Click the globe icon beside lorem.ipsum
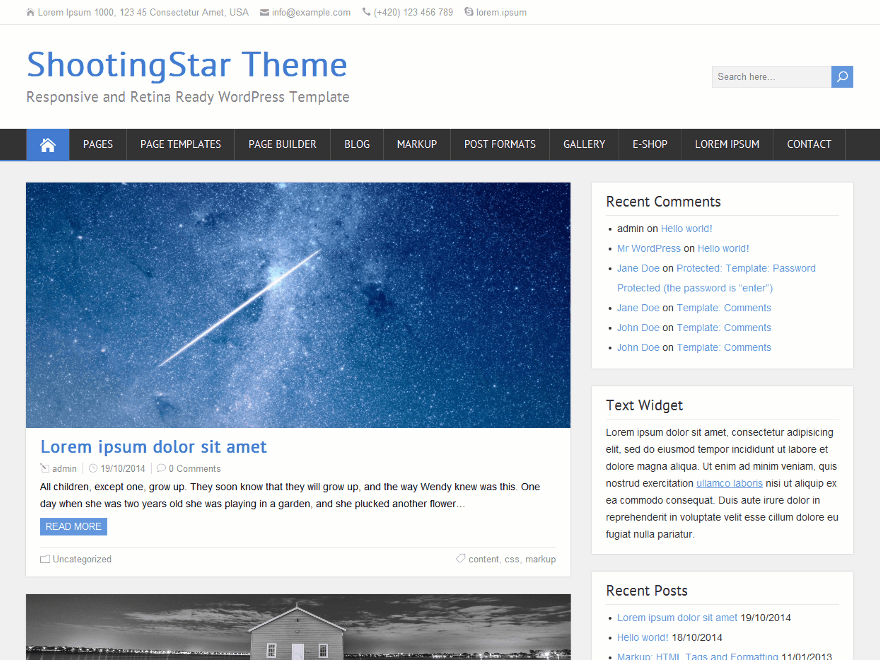The width and height of the screenshot is (880, 660). pyautogui.click(x=468, y=12)
